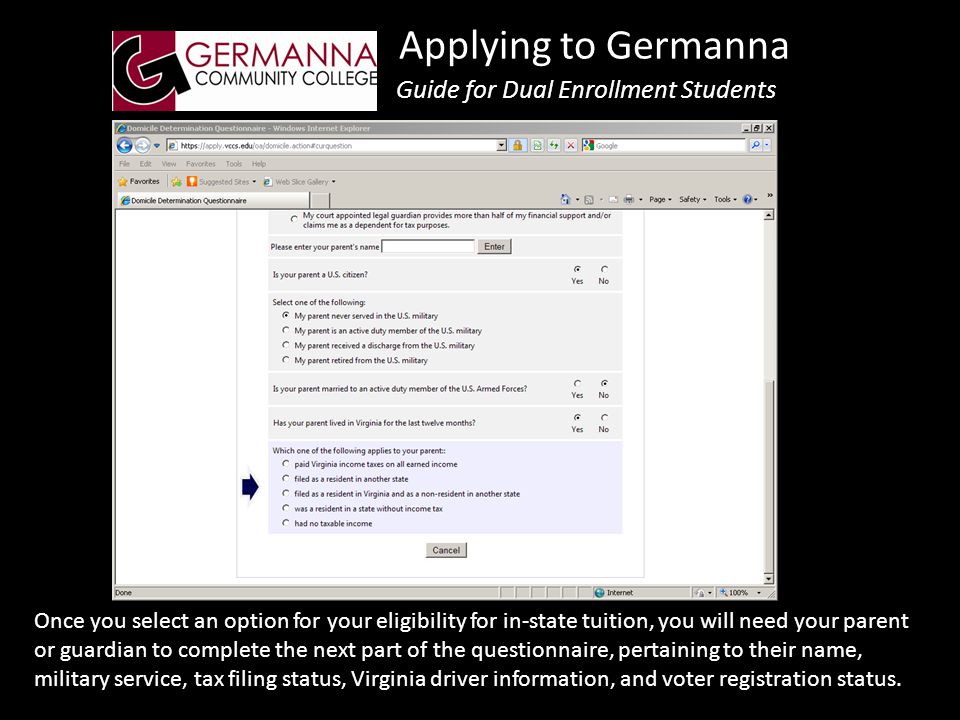Click the Cancel button

(446, 550)
